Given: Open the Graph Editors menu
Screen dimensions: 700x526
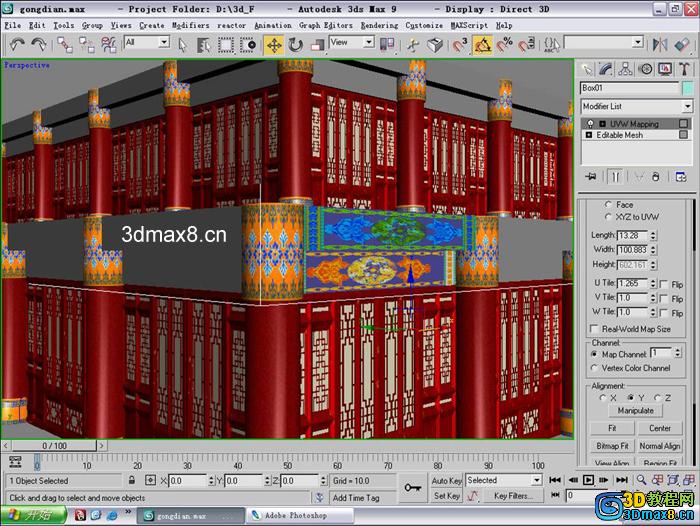Looking at the screenshot, I should (x=326, y=25).
